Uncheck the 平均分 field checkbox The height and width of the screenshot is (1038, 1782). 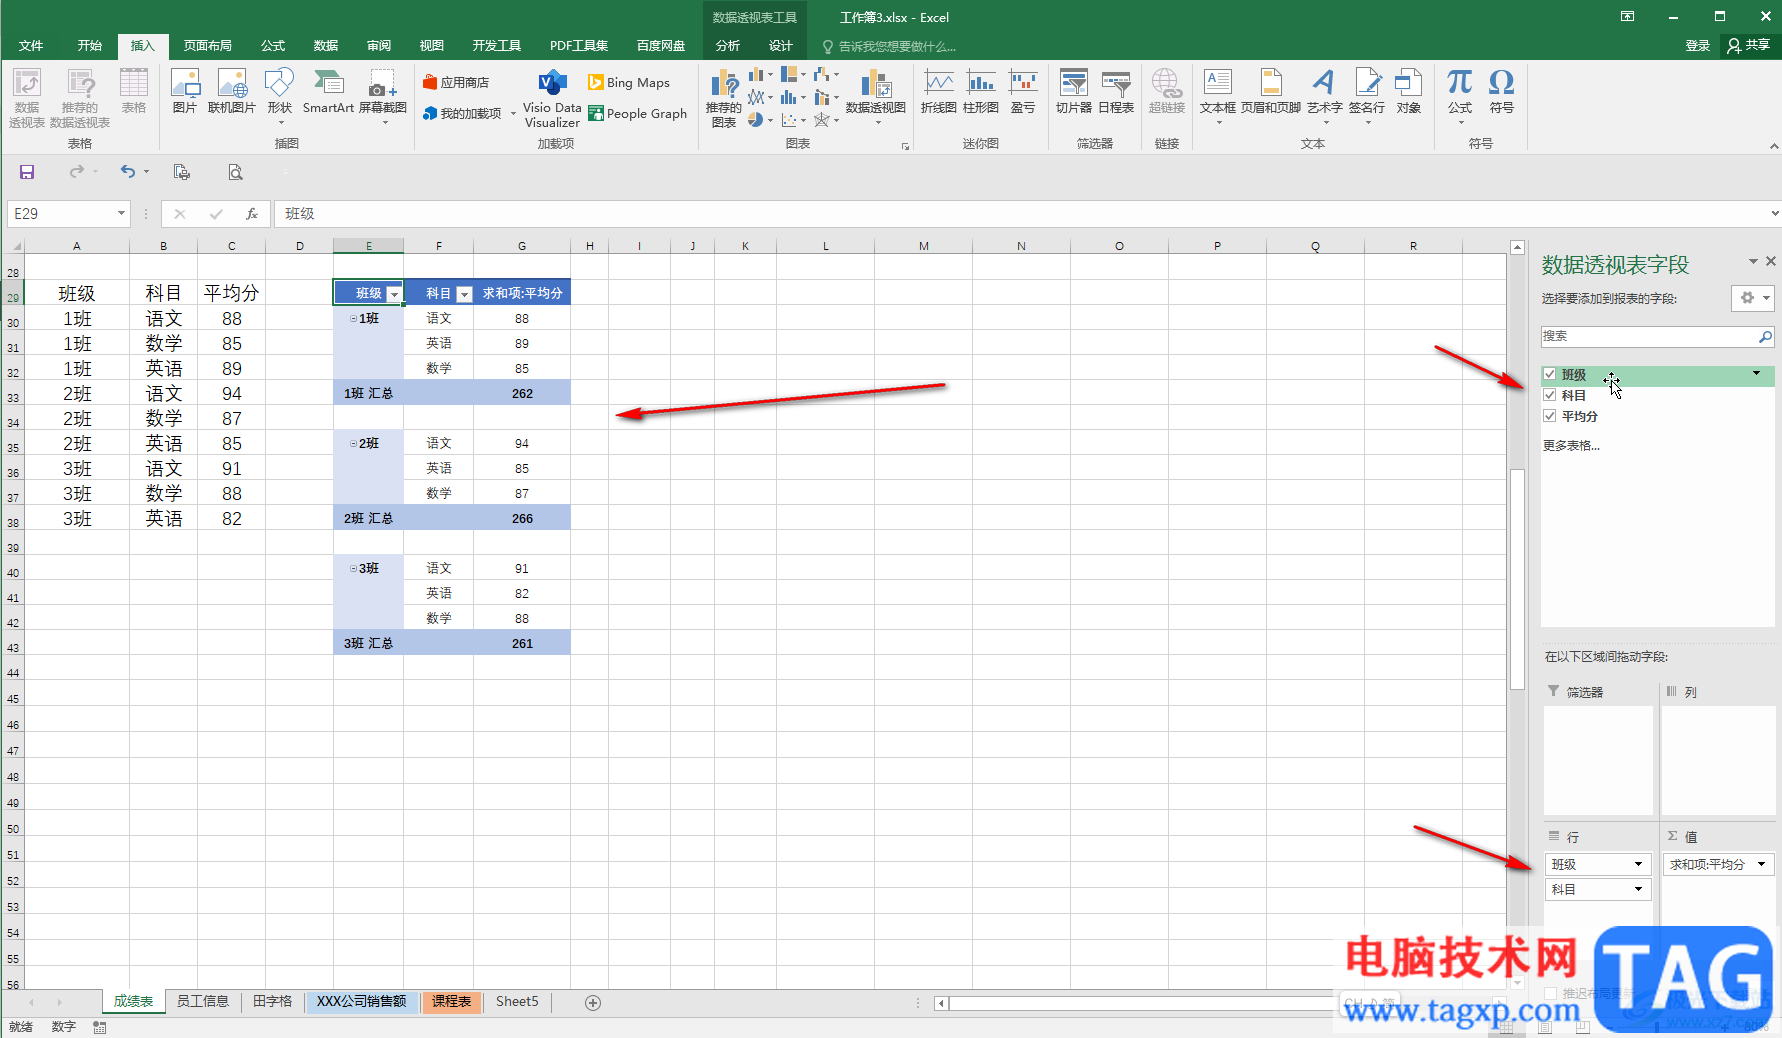(1550, 416)
